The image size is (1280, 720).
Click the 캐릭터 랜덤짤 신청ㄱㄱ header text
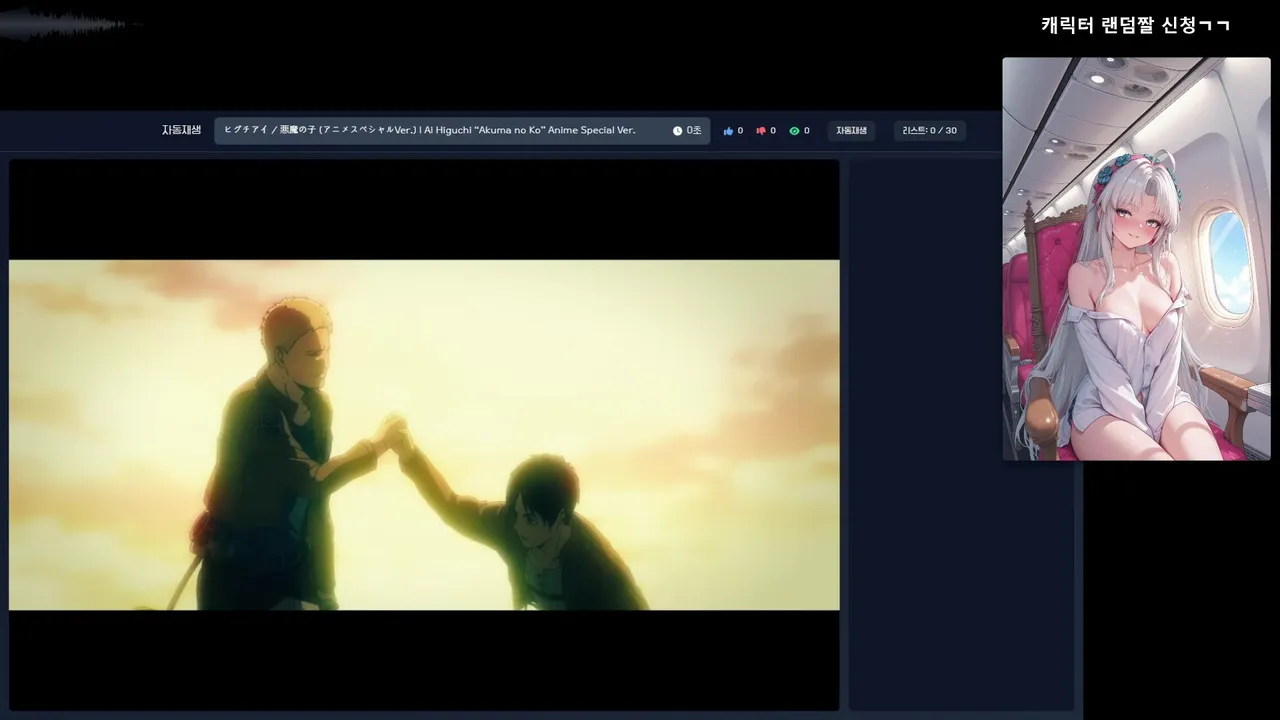[1135, 26]
